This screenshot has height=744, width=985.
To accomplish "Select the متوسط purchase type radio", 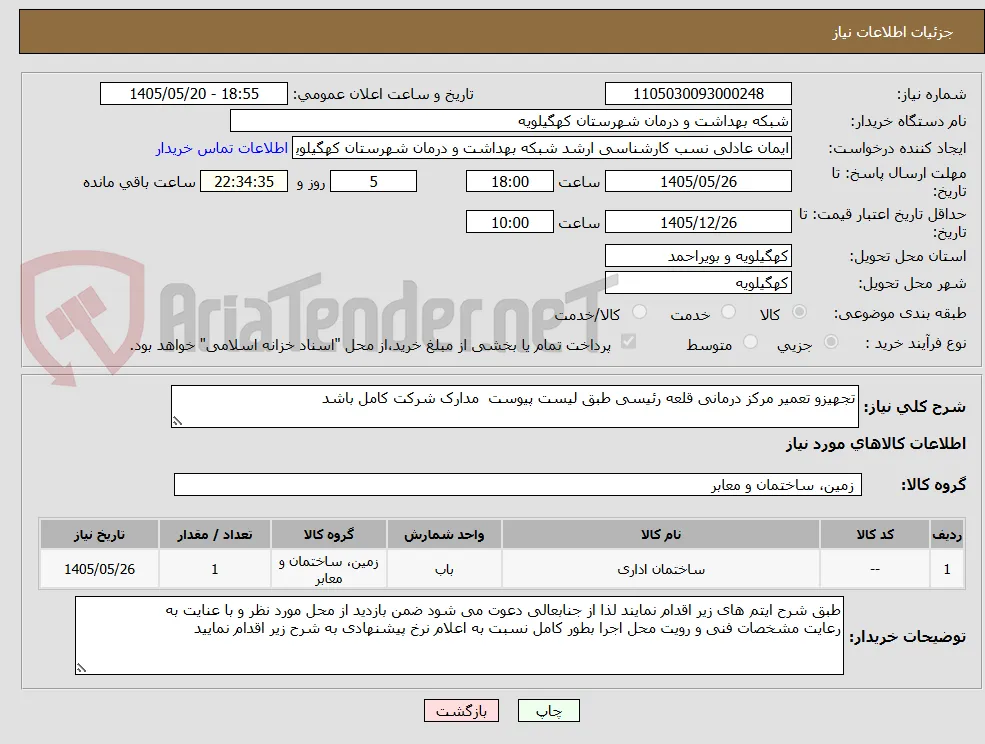I will click(x=750, y=342).
